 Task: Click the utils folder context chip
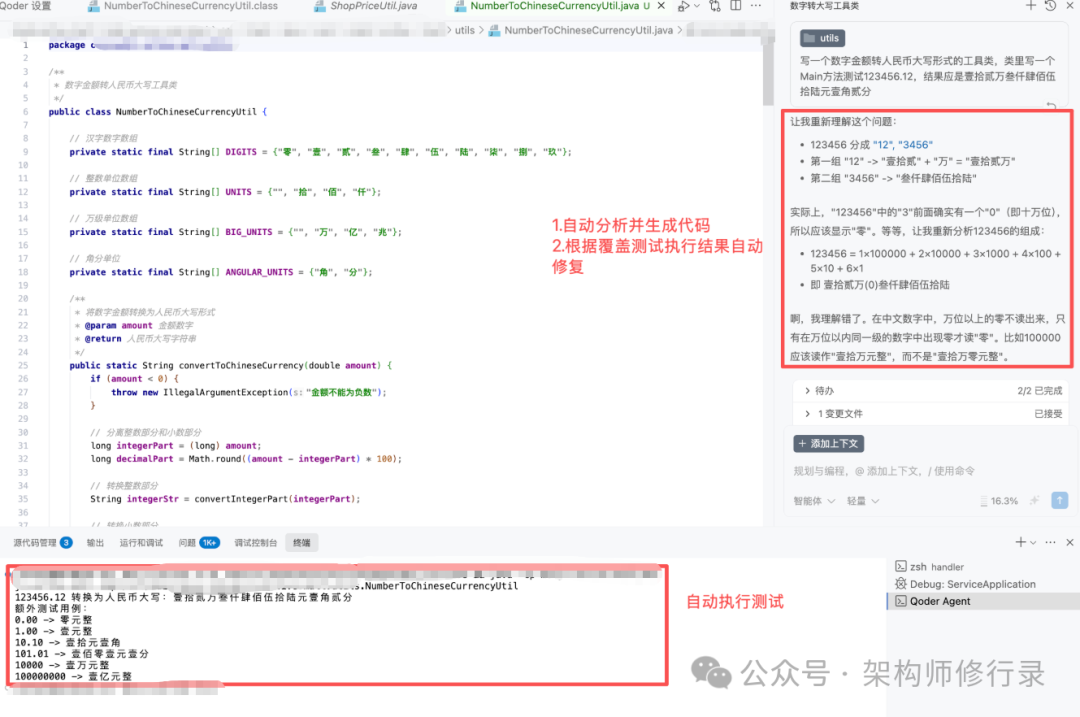pyautogui.click(x=822, y=39)
